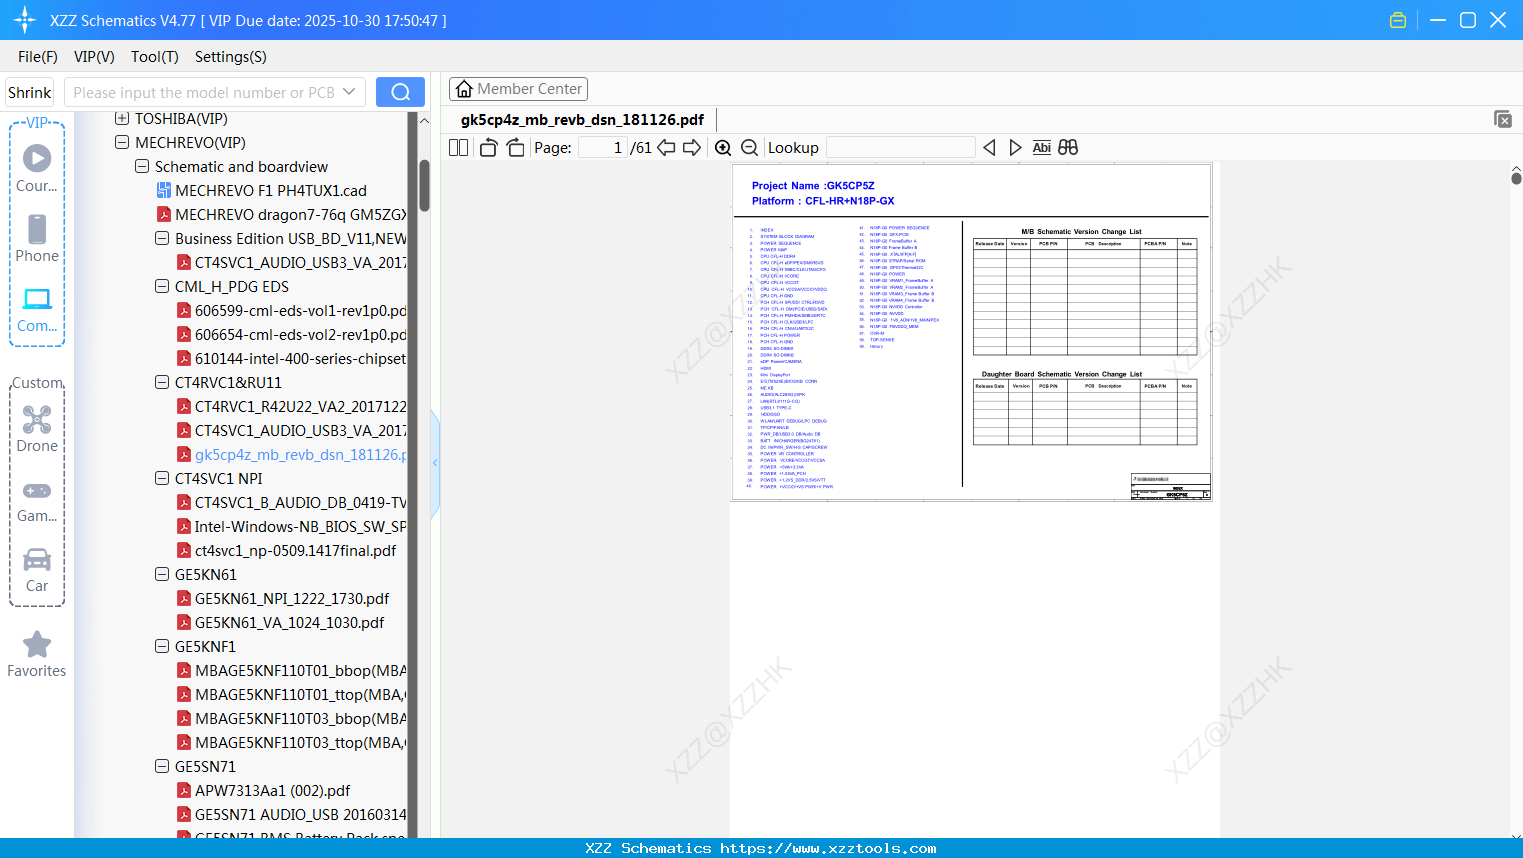Collapse the tree panel side handle
Image resolution: width=1523 pixels, height=858 pixels.
[435, 463]
